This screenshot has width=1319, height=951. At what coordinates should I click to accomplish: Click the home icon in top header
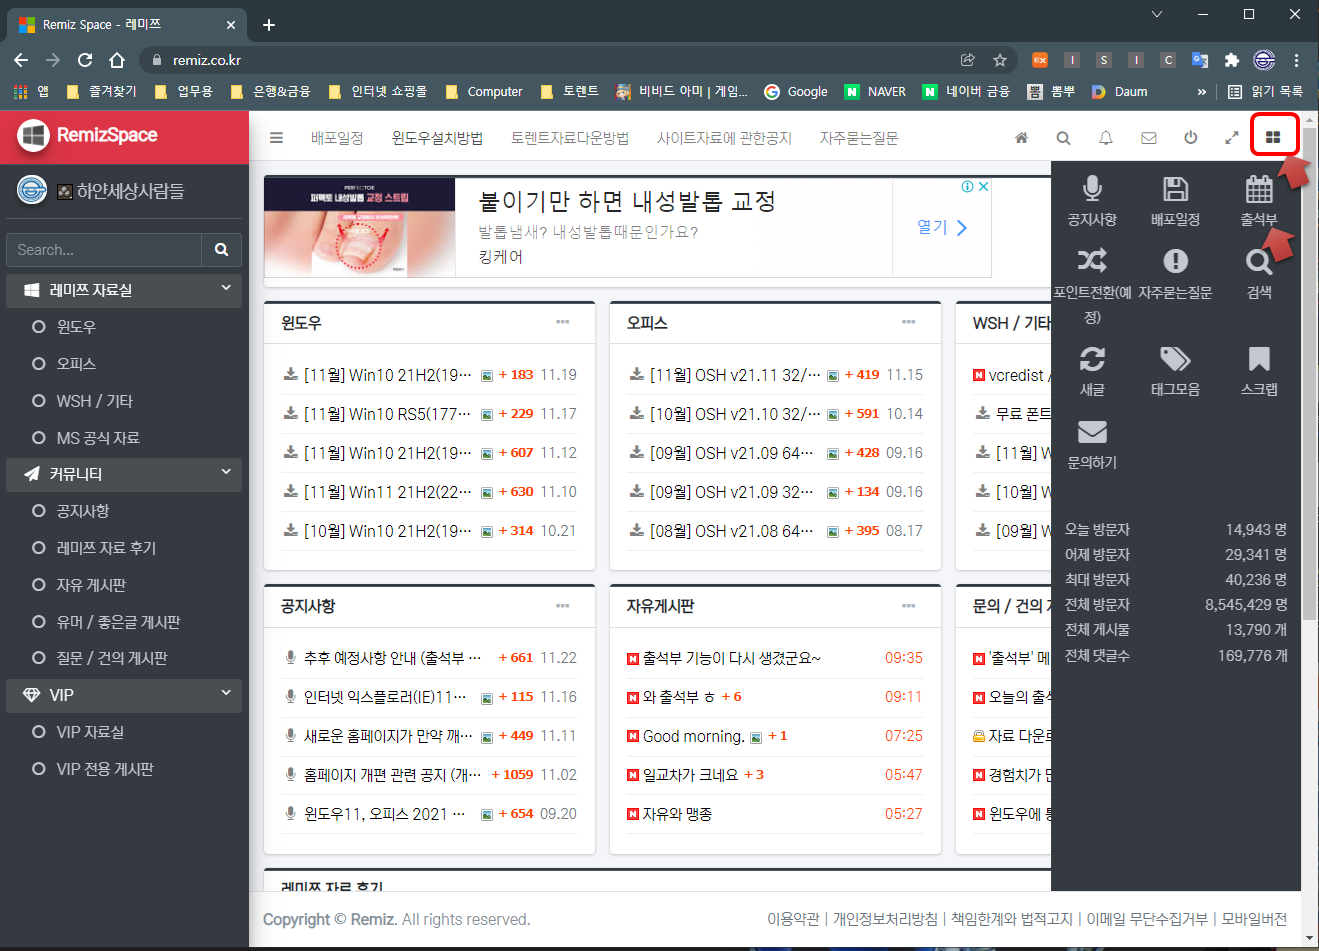pyautogui.click(x=1021, y=138)
